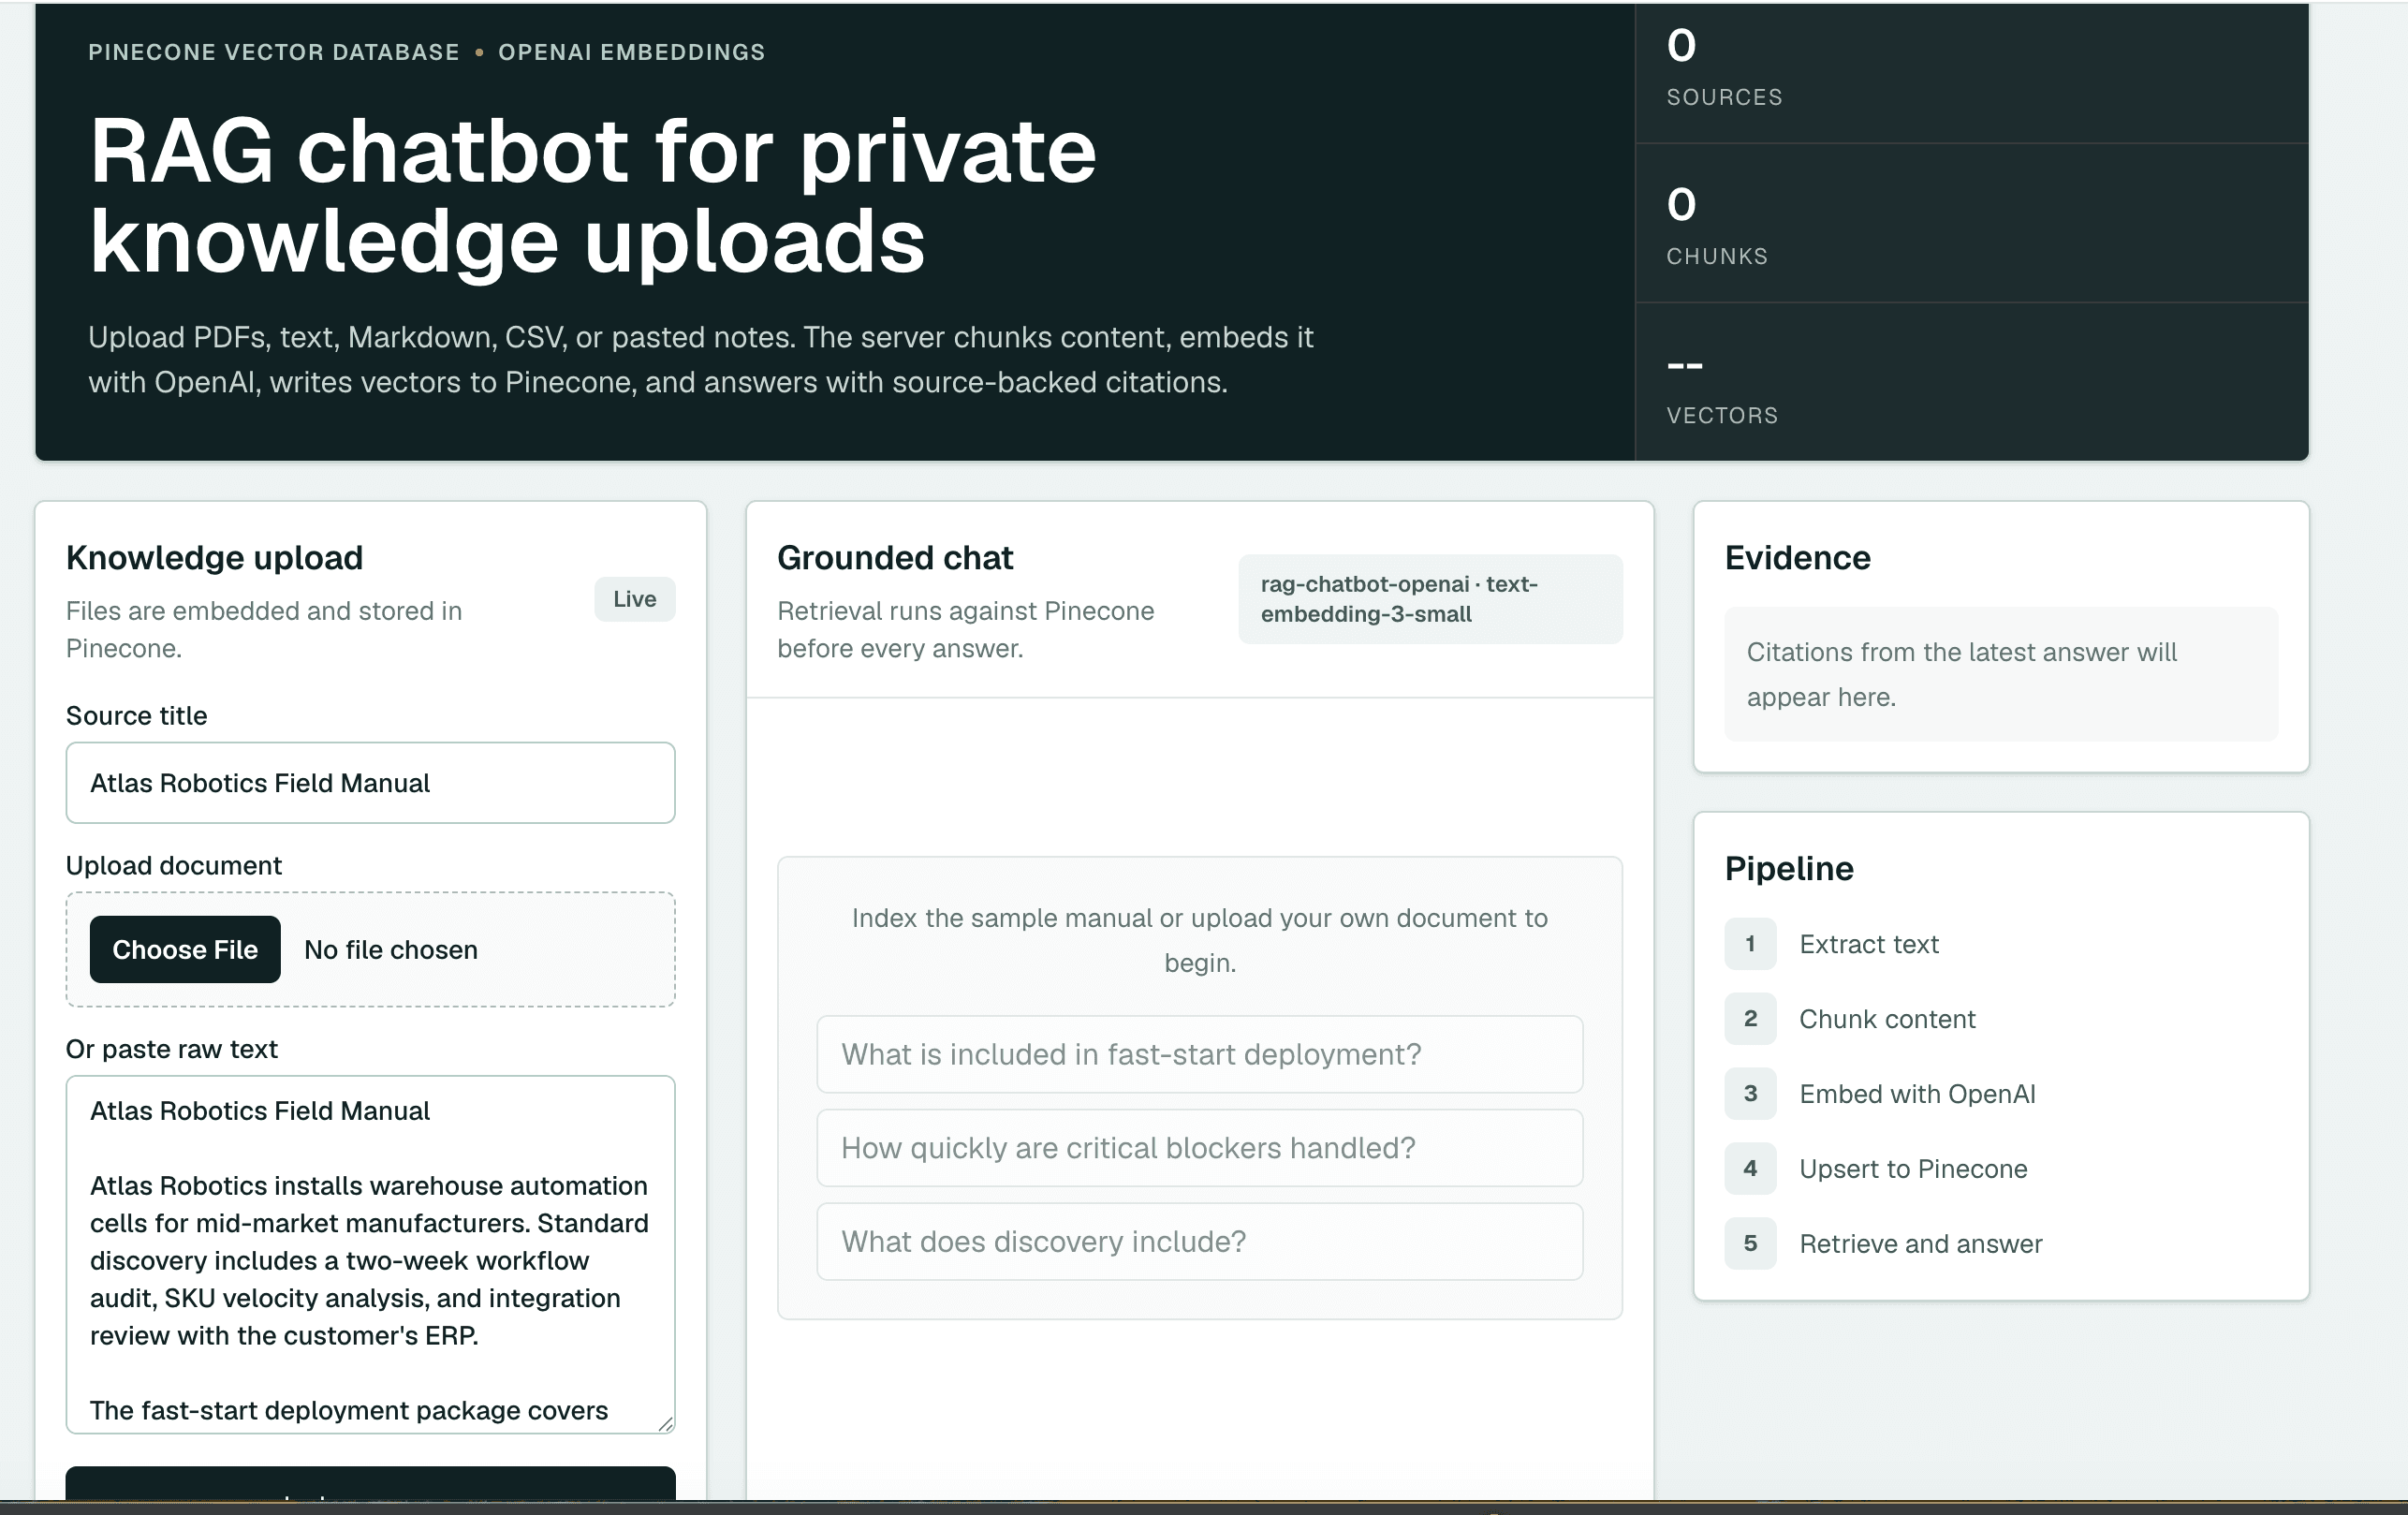Click the 'Extract text' pipeline step label
Viewport: 2408px width, 1515px height.
[1869, 944]
